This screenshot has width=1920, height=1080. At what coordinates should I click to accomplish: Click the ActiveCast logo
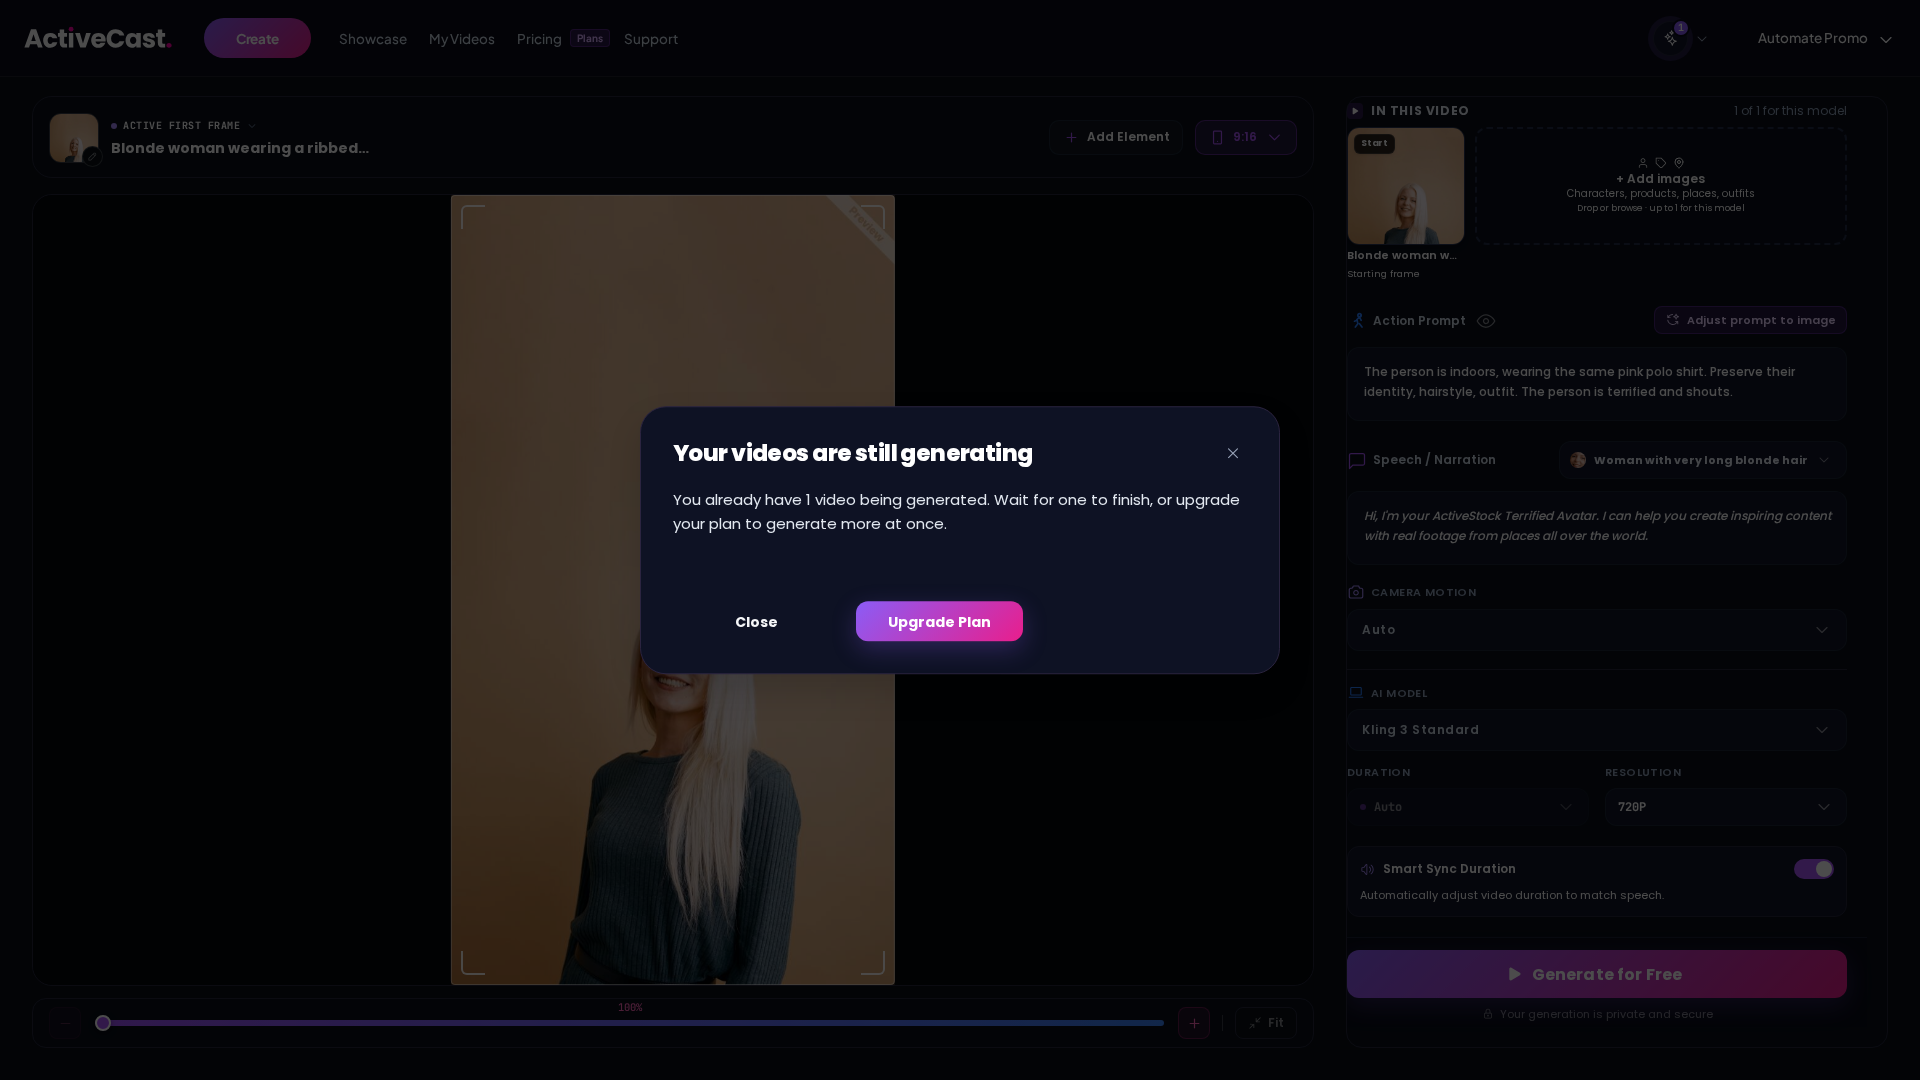98,39
